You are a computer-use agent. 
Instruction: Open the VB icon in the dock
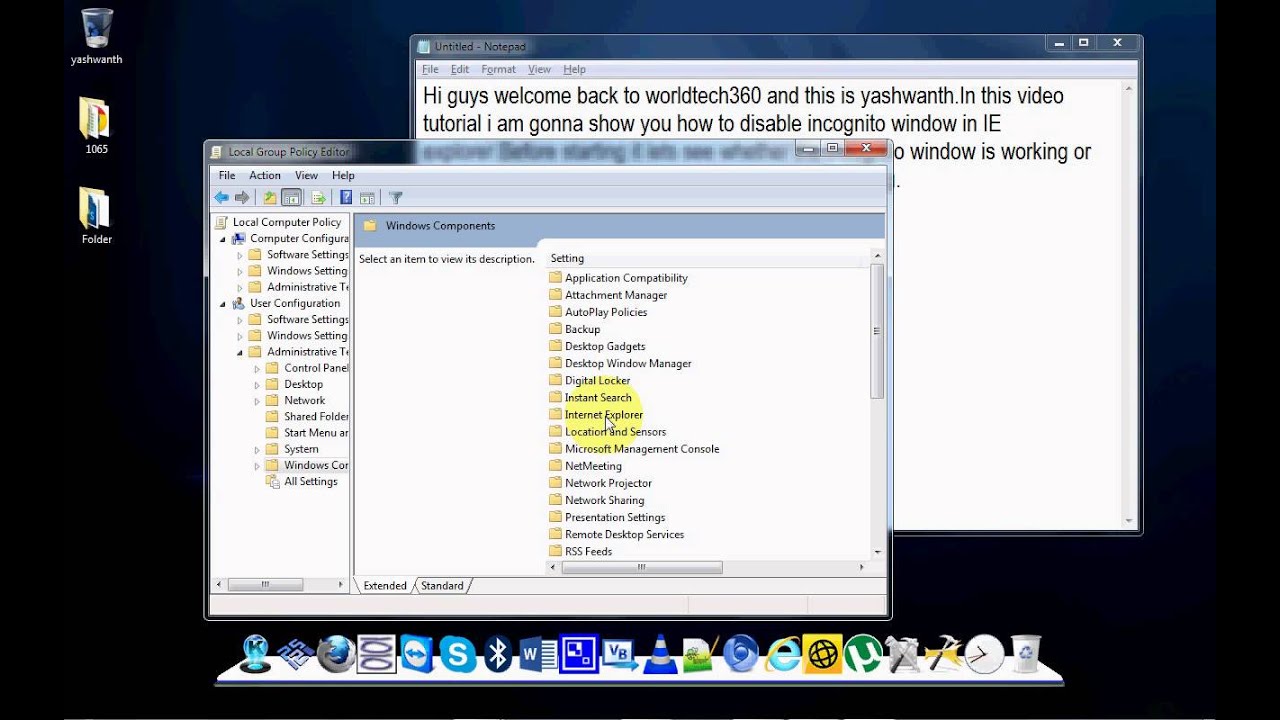(620, 655)
